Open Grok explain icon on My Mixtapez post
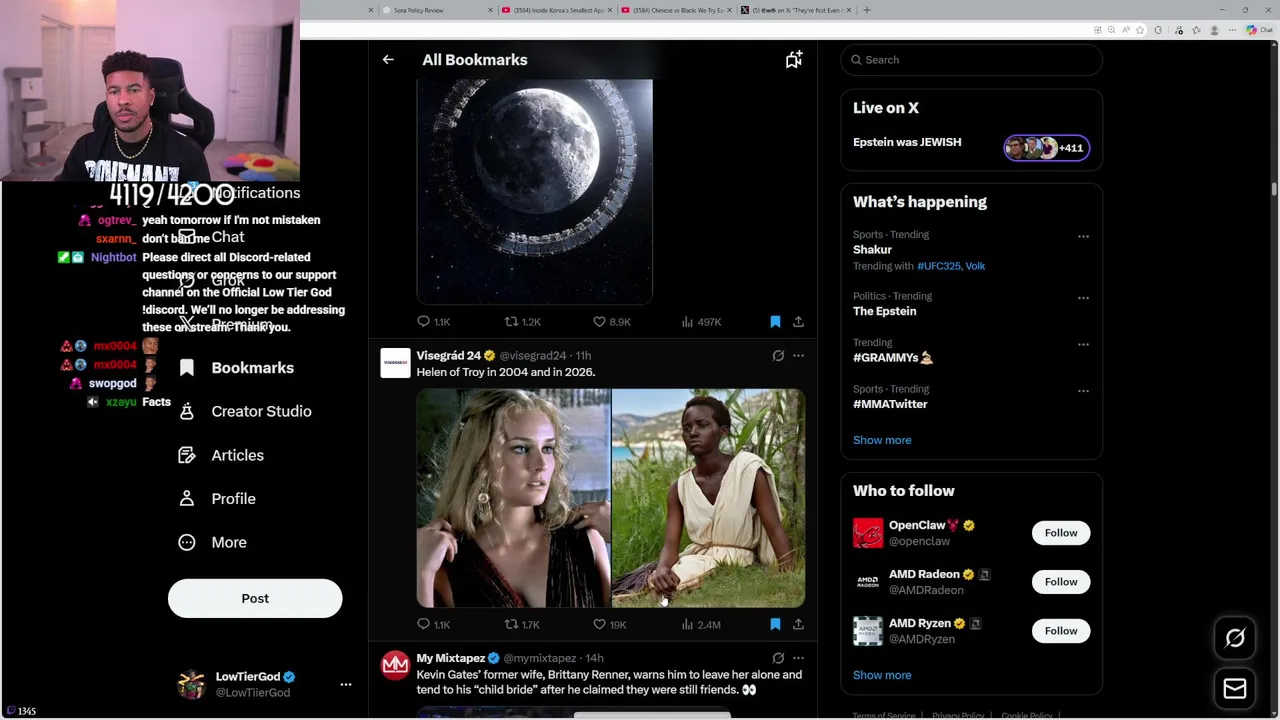 (x=778, y=658)
